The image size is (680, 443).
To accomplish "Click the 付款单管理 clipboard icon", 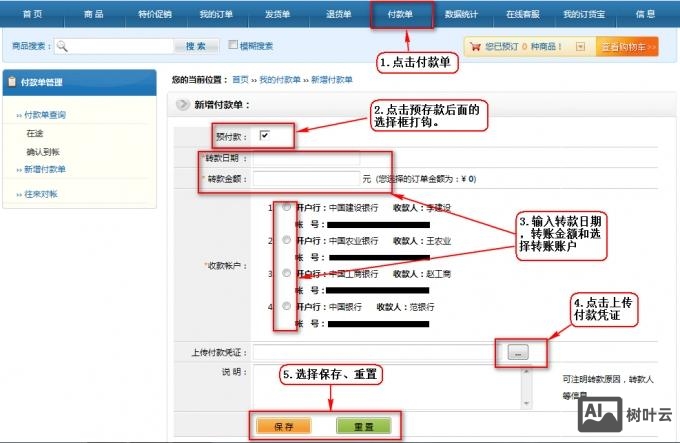I will (x=12, y=81).
